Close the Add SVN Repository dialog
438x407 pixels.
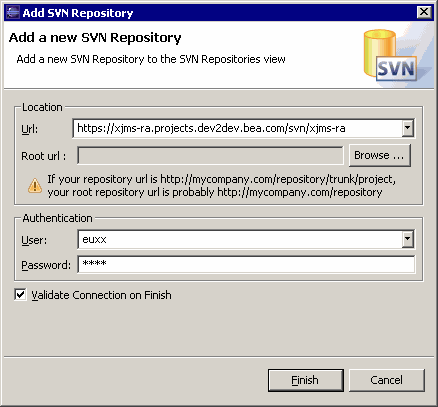coord(424,12)
